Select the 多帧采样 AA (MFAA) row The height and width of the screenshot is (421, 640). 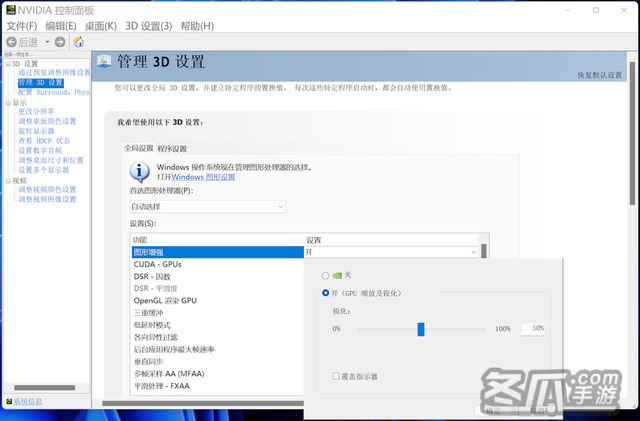(218, 374)
